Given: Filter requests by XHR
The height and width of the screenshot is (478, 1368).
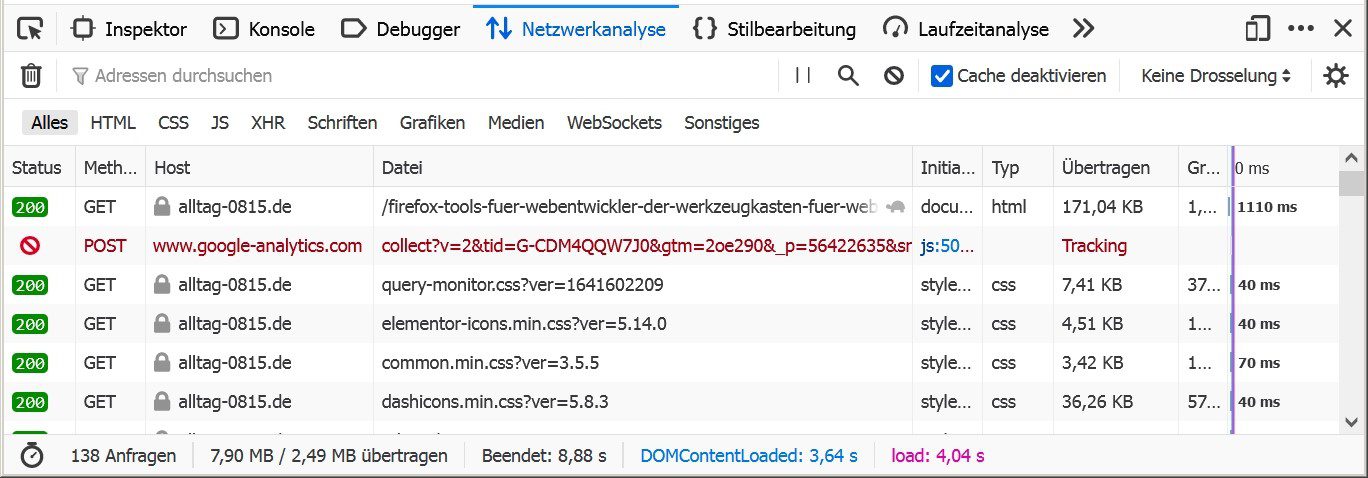Looking at the screenshot, I should [x=268, y=123].
